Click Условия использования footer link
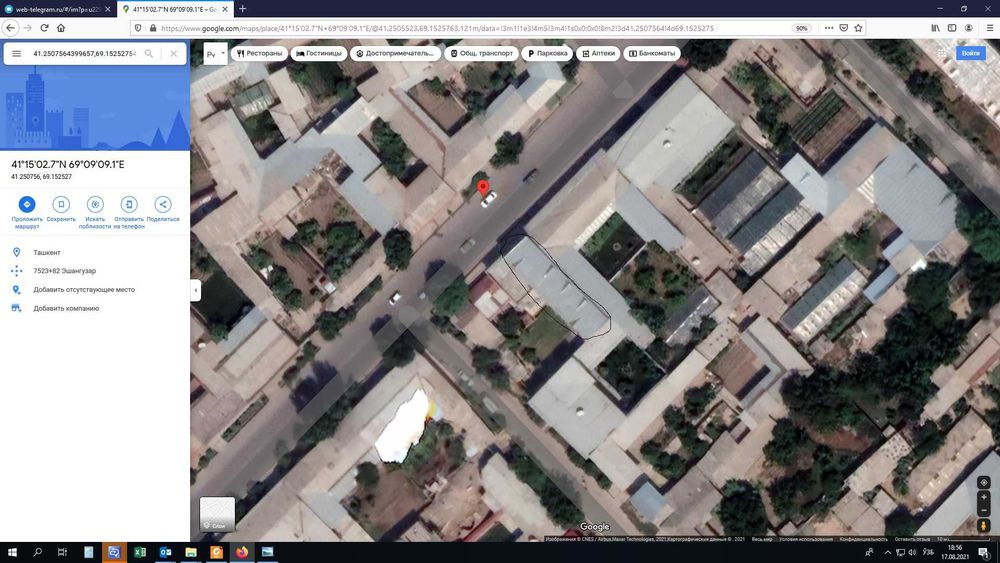 [x=805, y=539]
